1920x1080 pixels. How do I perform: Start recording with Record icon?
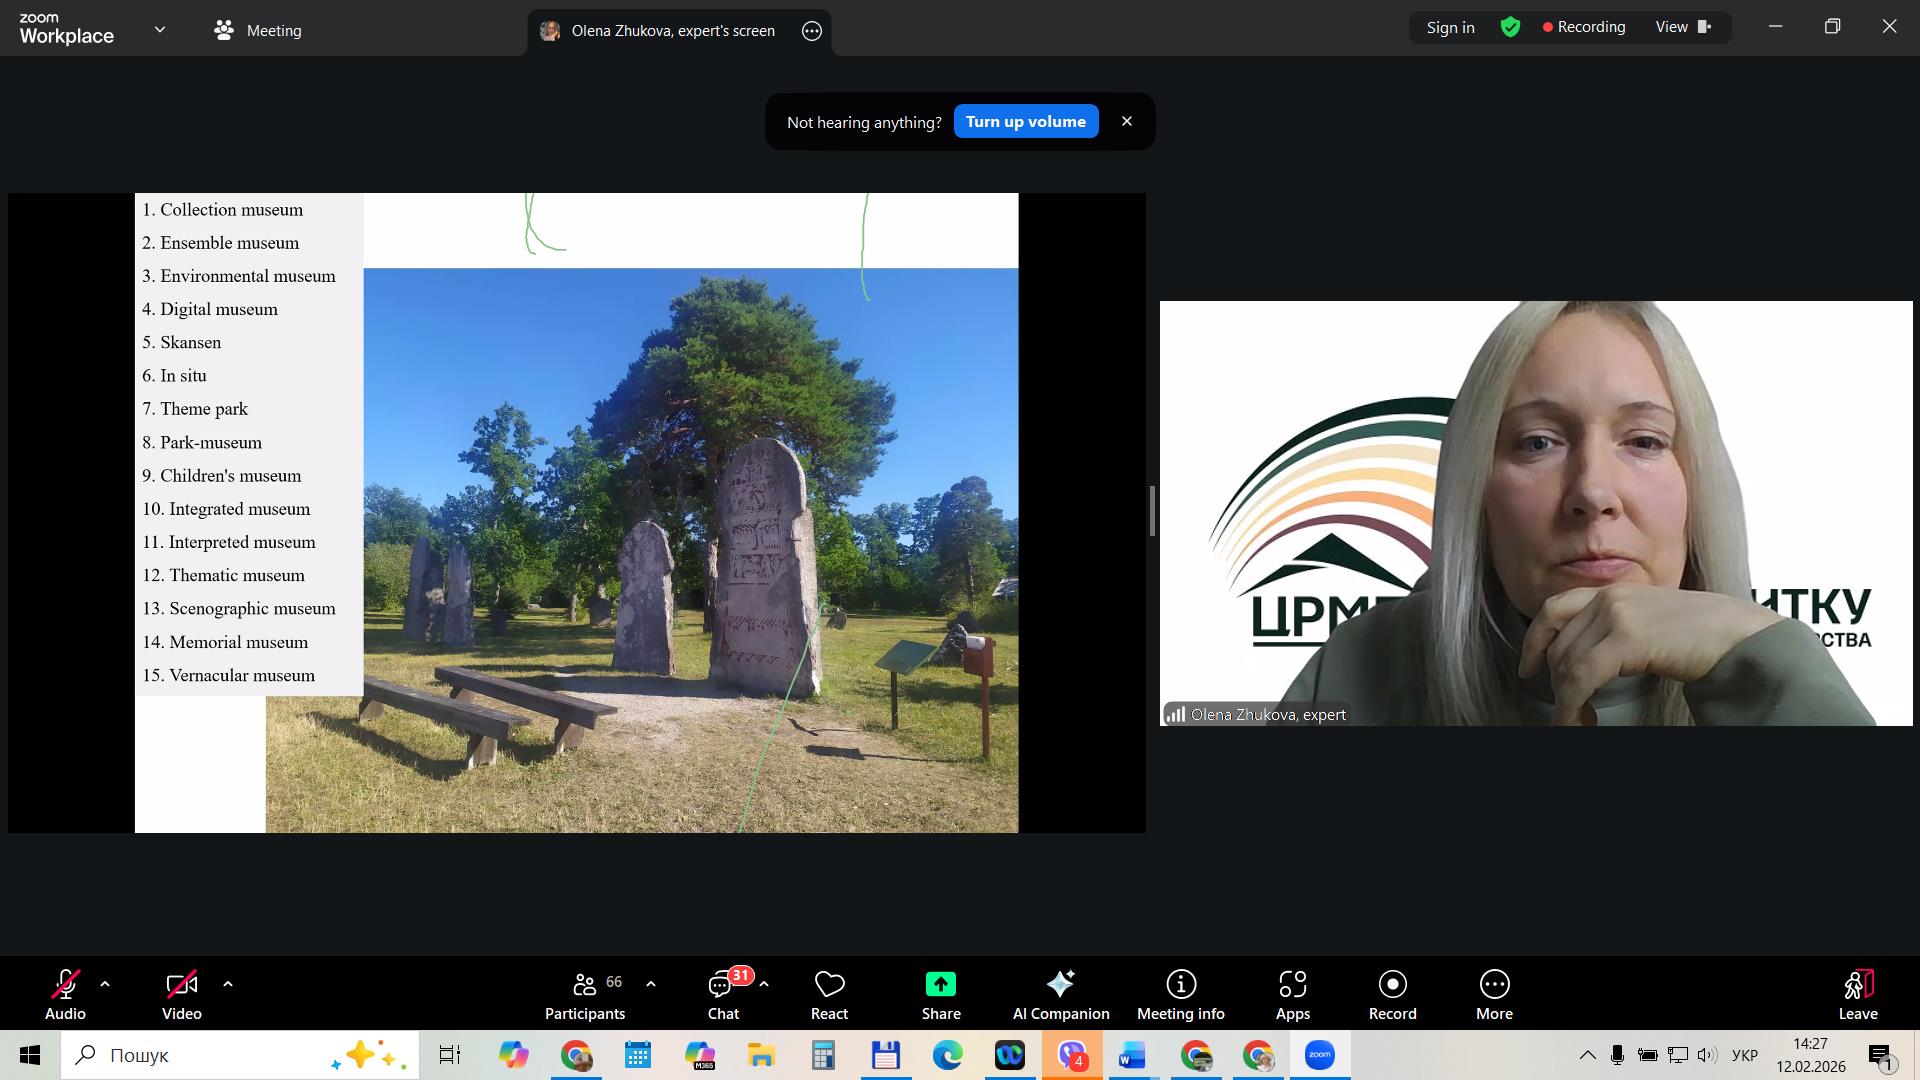point(1392,995)
